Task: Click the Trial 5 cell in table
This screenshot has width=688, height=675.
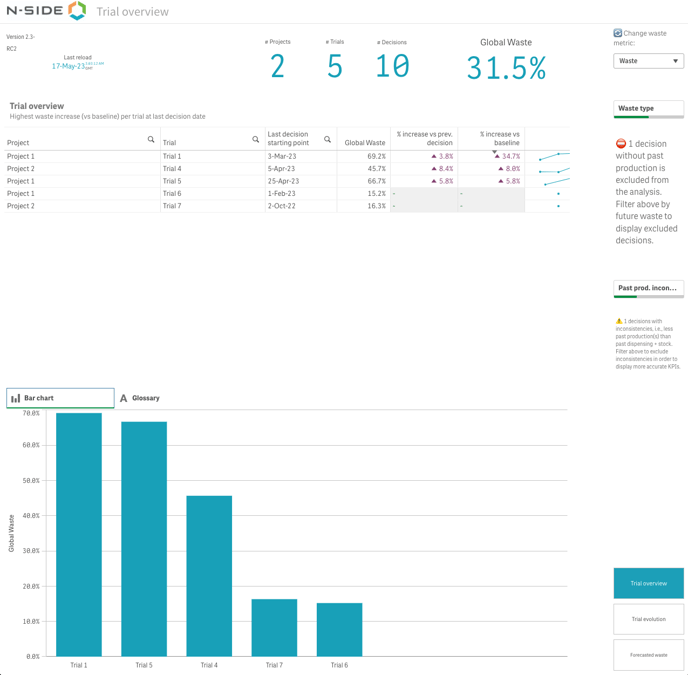Action: click(x=172, y=181)
